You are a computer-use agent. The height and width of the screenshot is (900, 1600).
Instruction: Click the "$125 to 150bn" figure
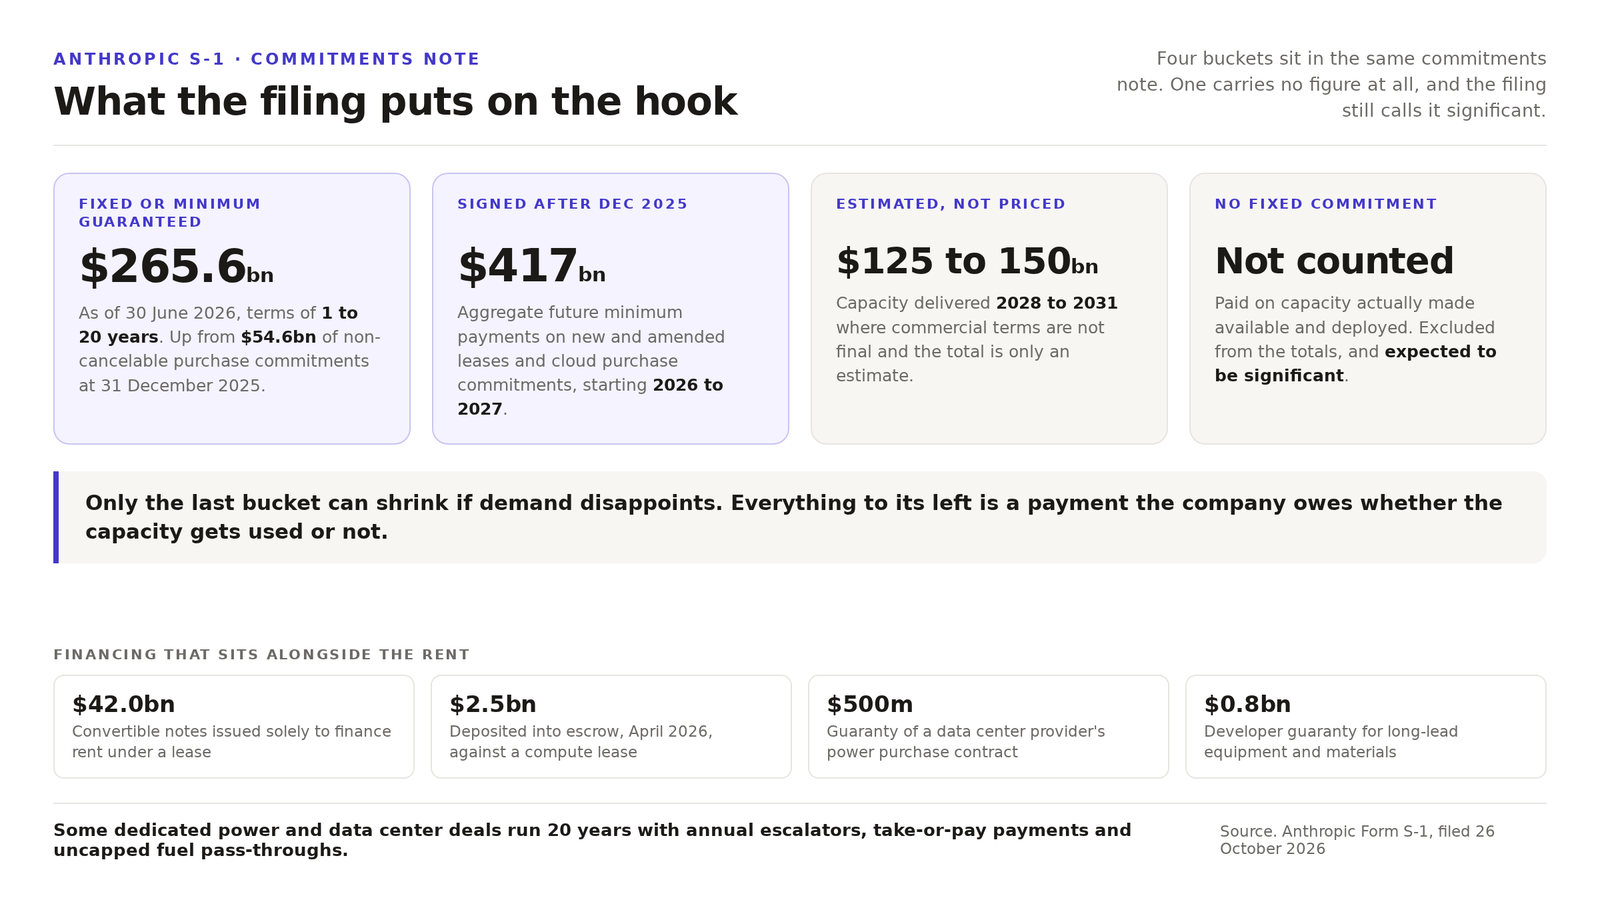point(967,261)
